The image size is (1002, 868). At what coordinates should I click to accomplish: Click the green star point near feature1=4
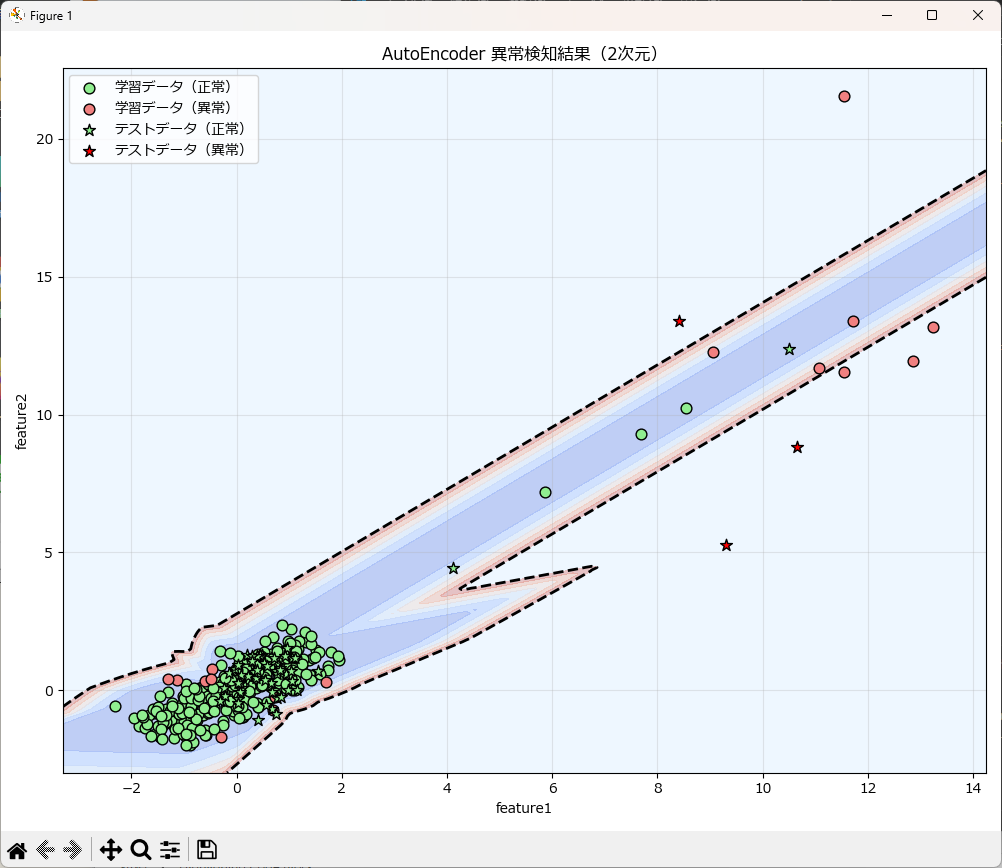tap(453, 568)
